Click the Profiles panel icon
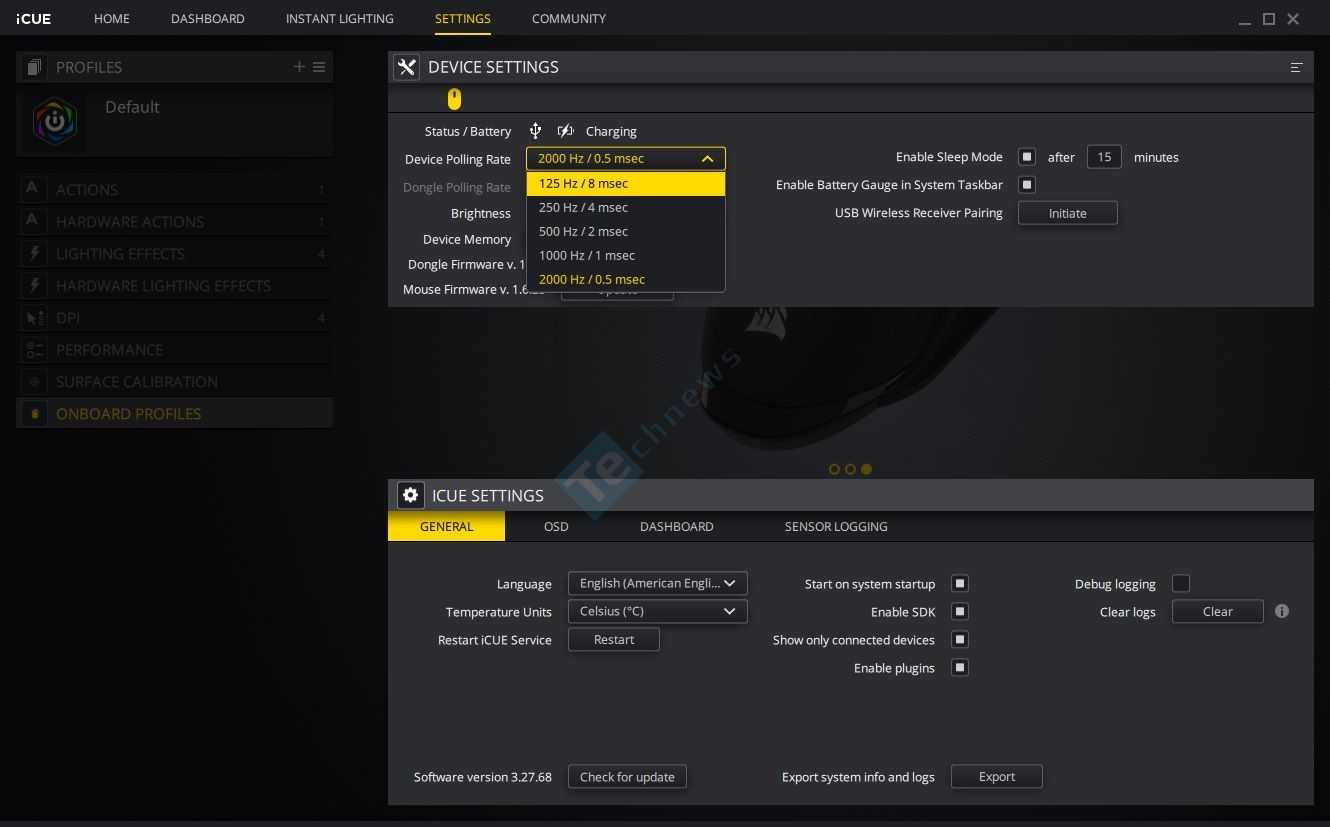The width and height of the screenshot is (1330, 827). click(x=35, y=67)
